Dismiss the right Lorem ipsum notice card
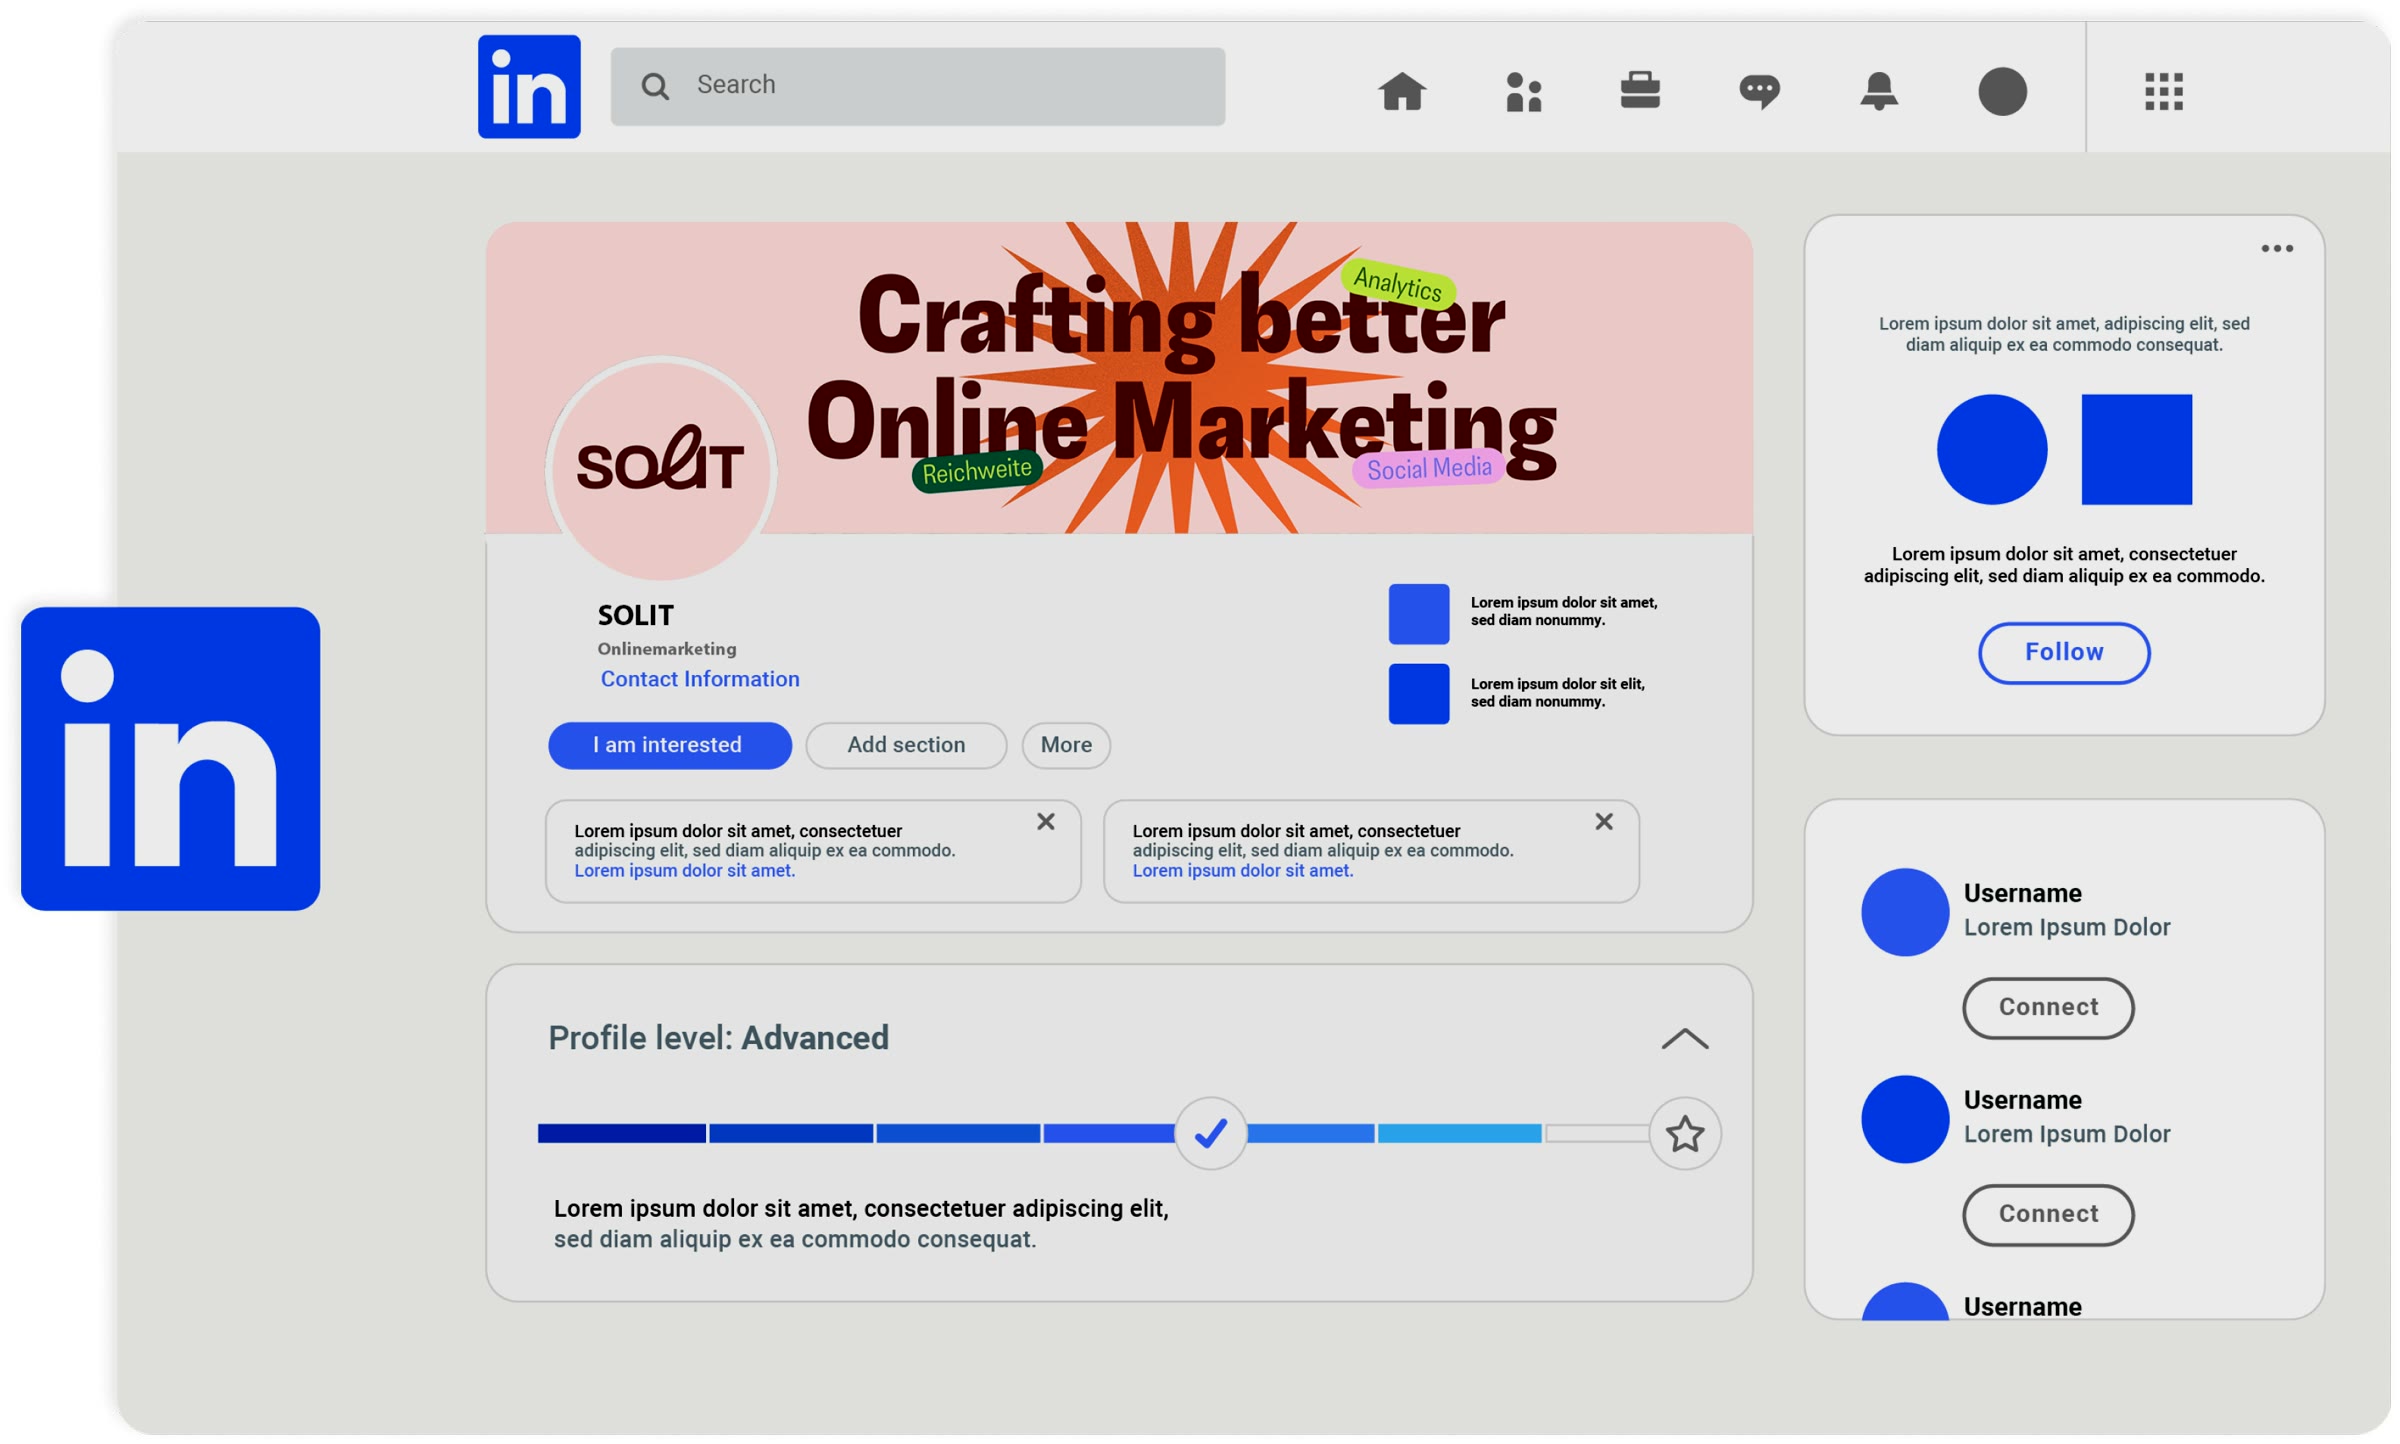 coord(1604,821)
